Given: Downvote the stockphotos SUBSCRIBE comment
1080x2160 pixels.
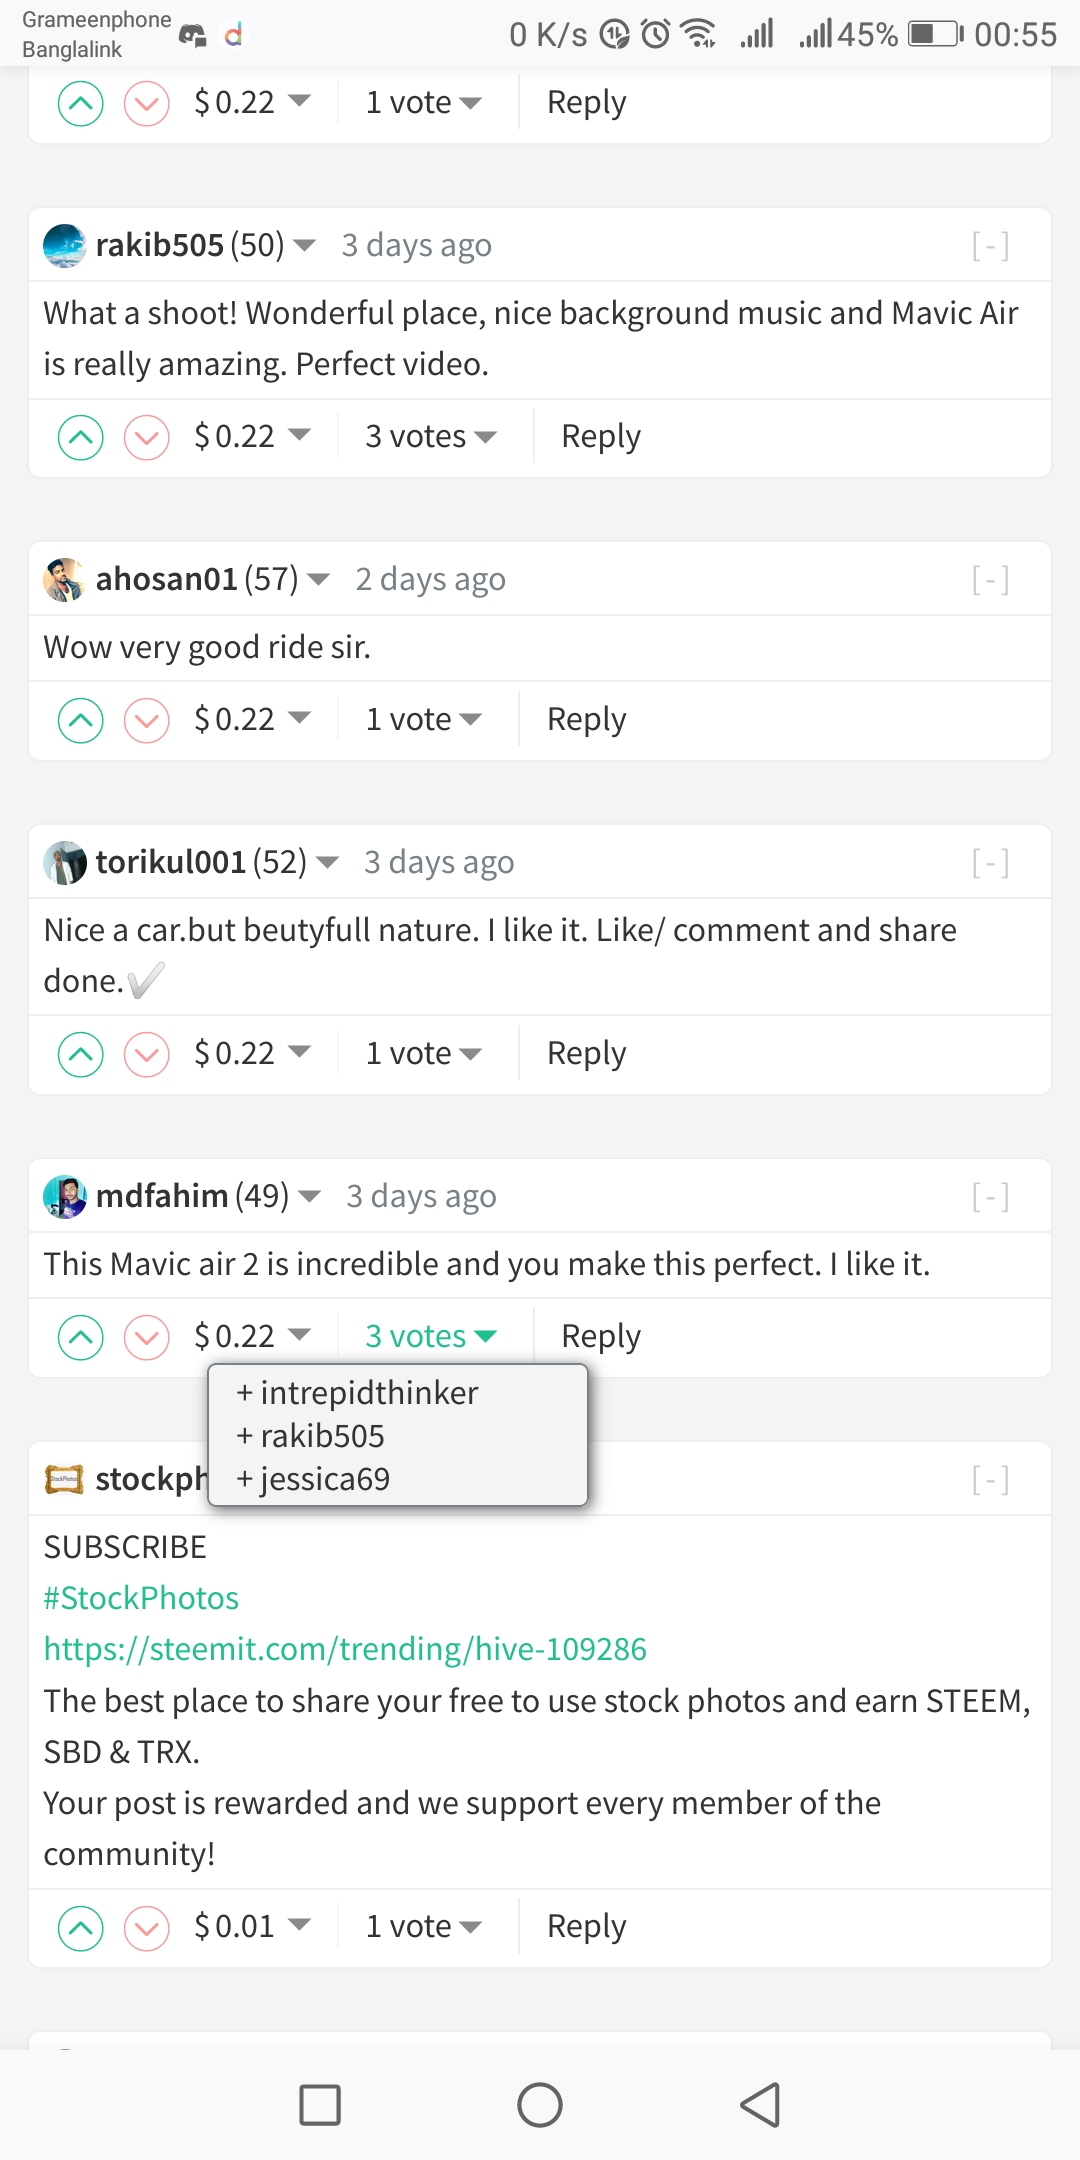Looking at the screenshot, I should (147, 1927).
